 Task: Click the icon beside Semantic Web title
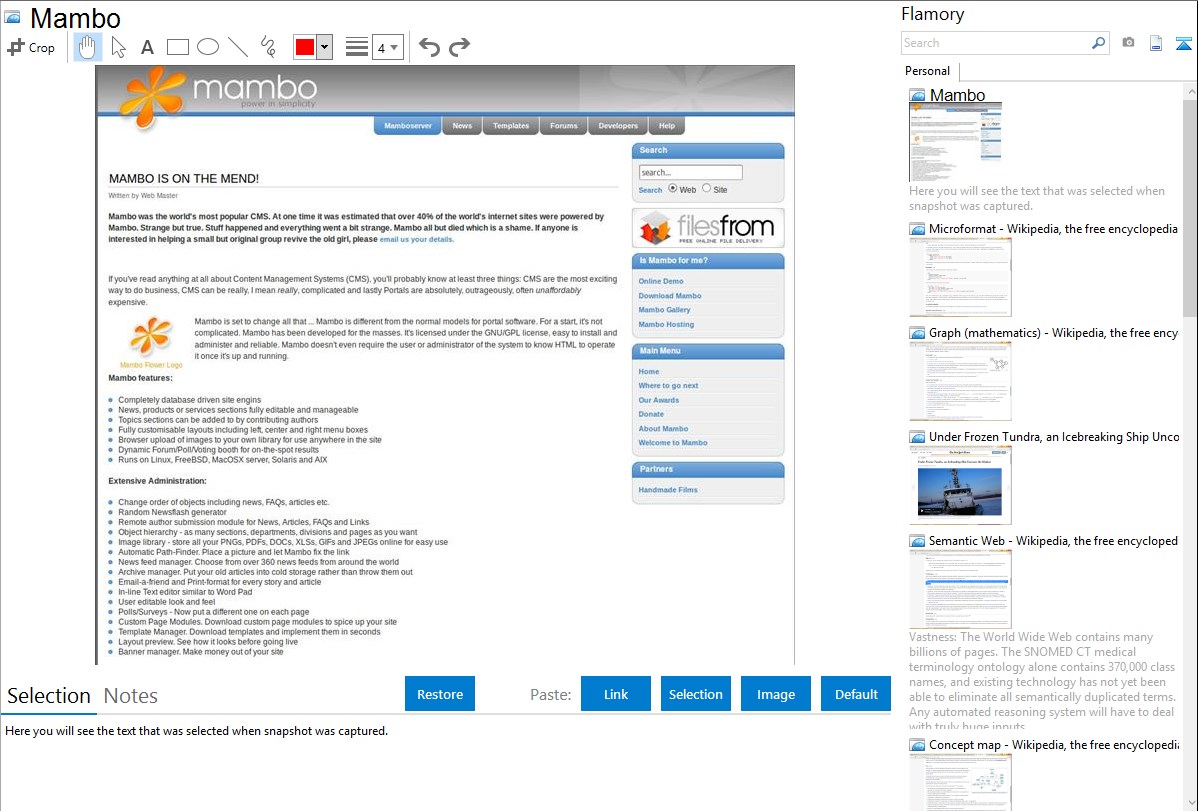tap(917, 540)
